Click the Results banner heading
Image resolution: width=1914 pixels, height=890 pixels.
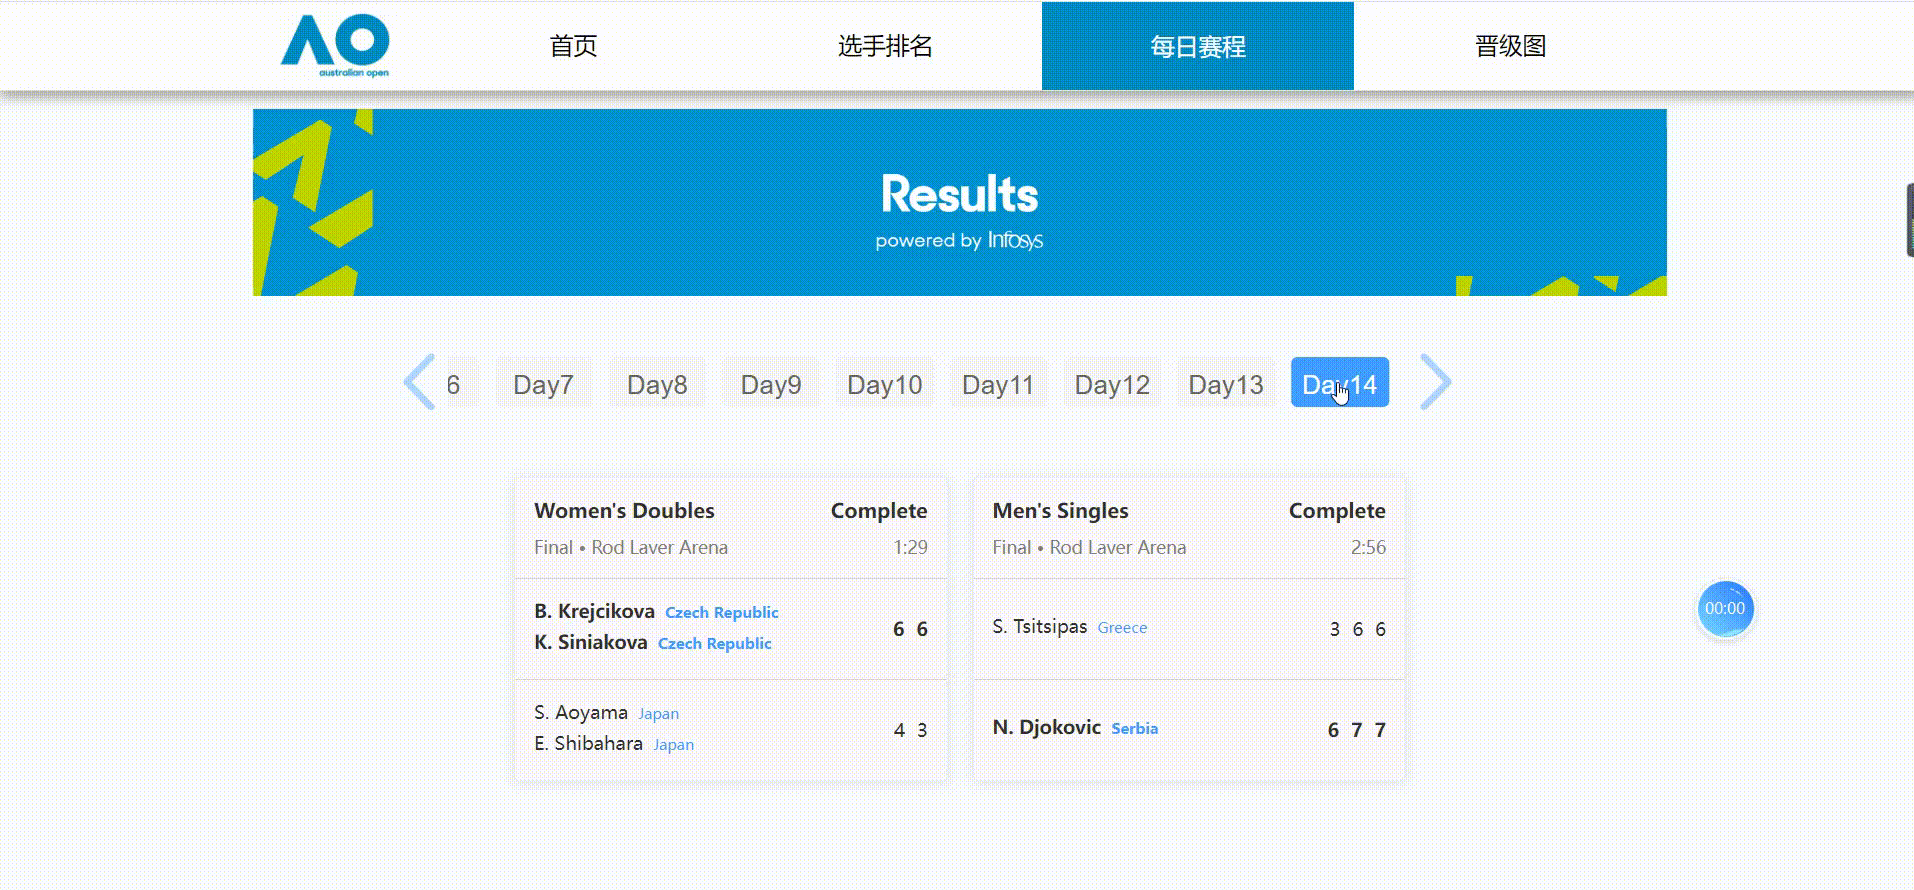coord(959,194)
